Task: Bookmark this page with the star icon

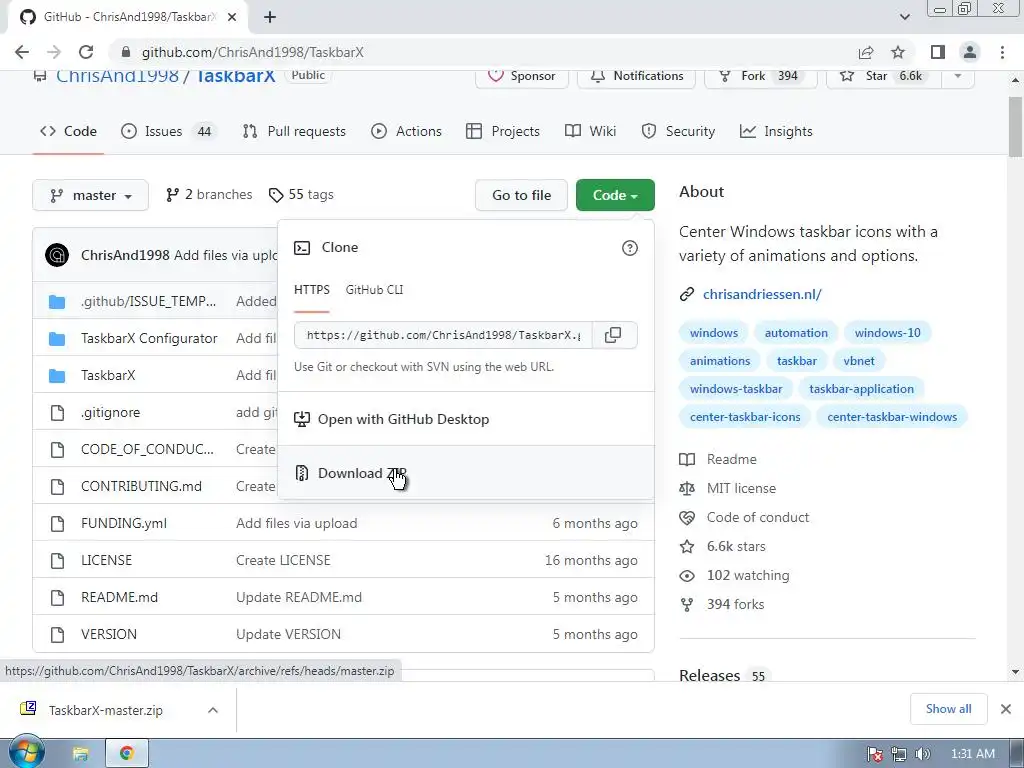Action: (898, 52)
